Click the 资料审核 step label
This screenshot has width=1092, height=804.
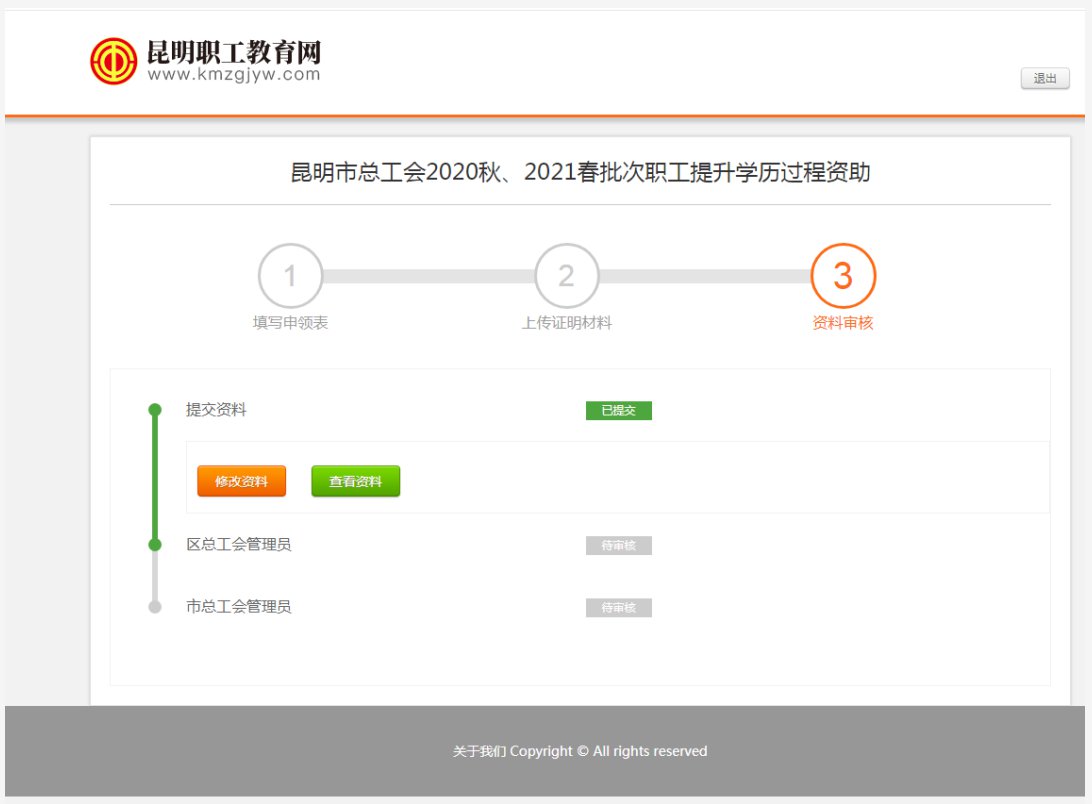(843, 323)
